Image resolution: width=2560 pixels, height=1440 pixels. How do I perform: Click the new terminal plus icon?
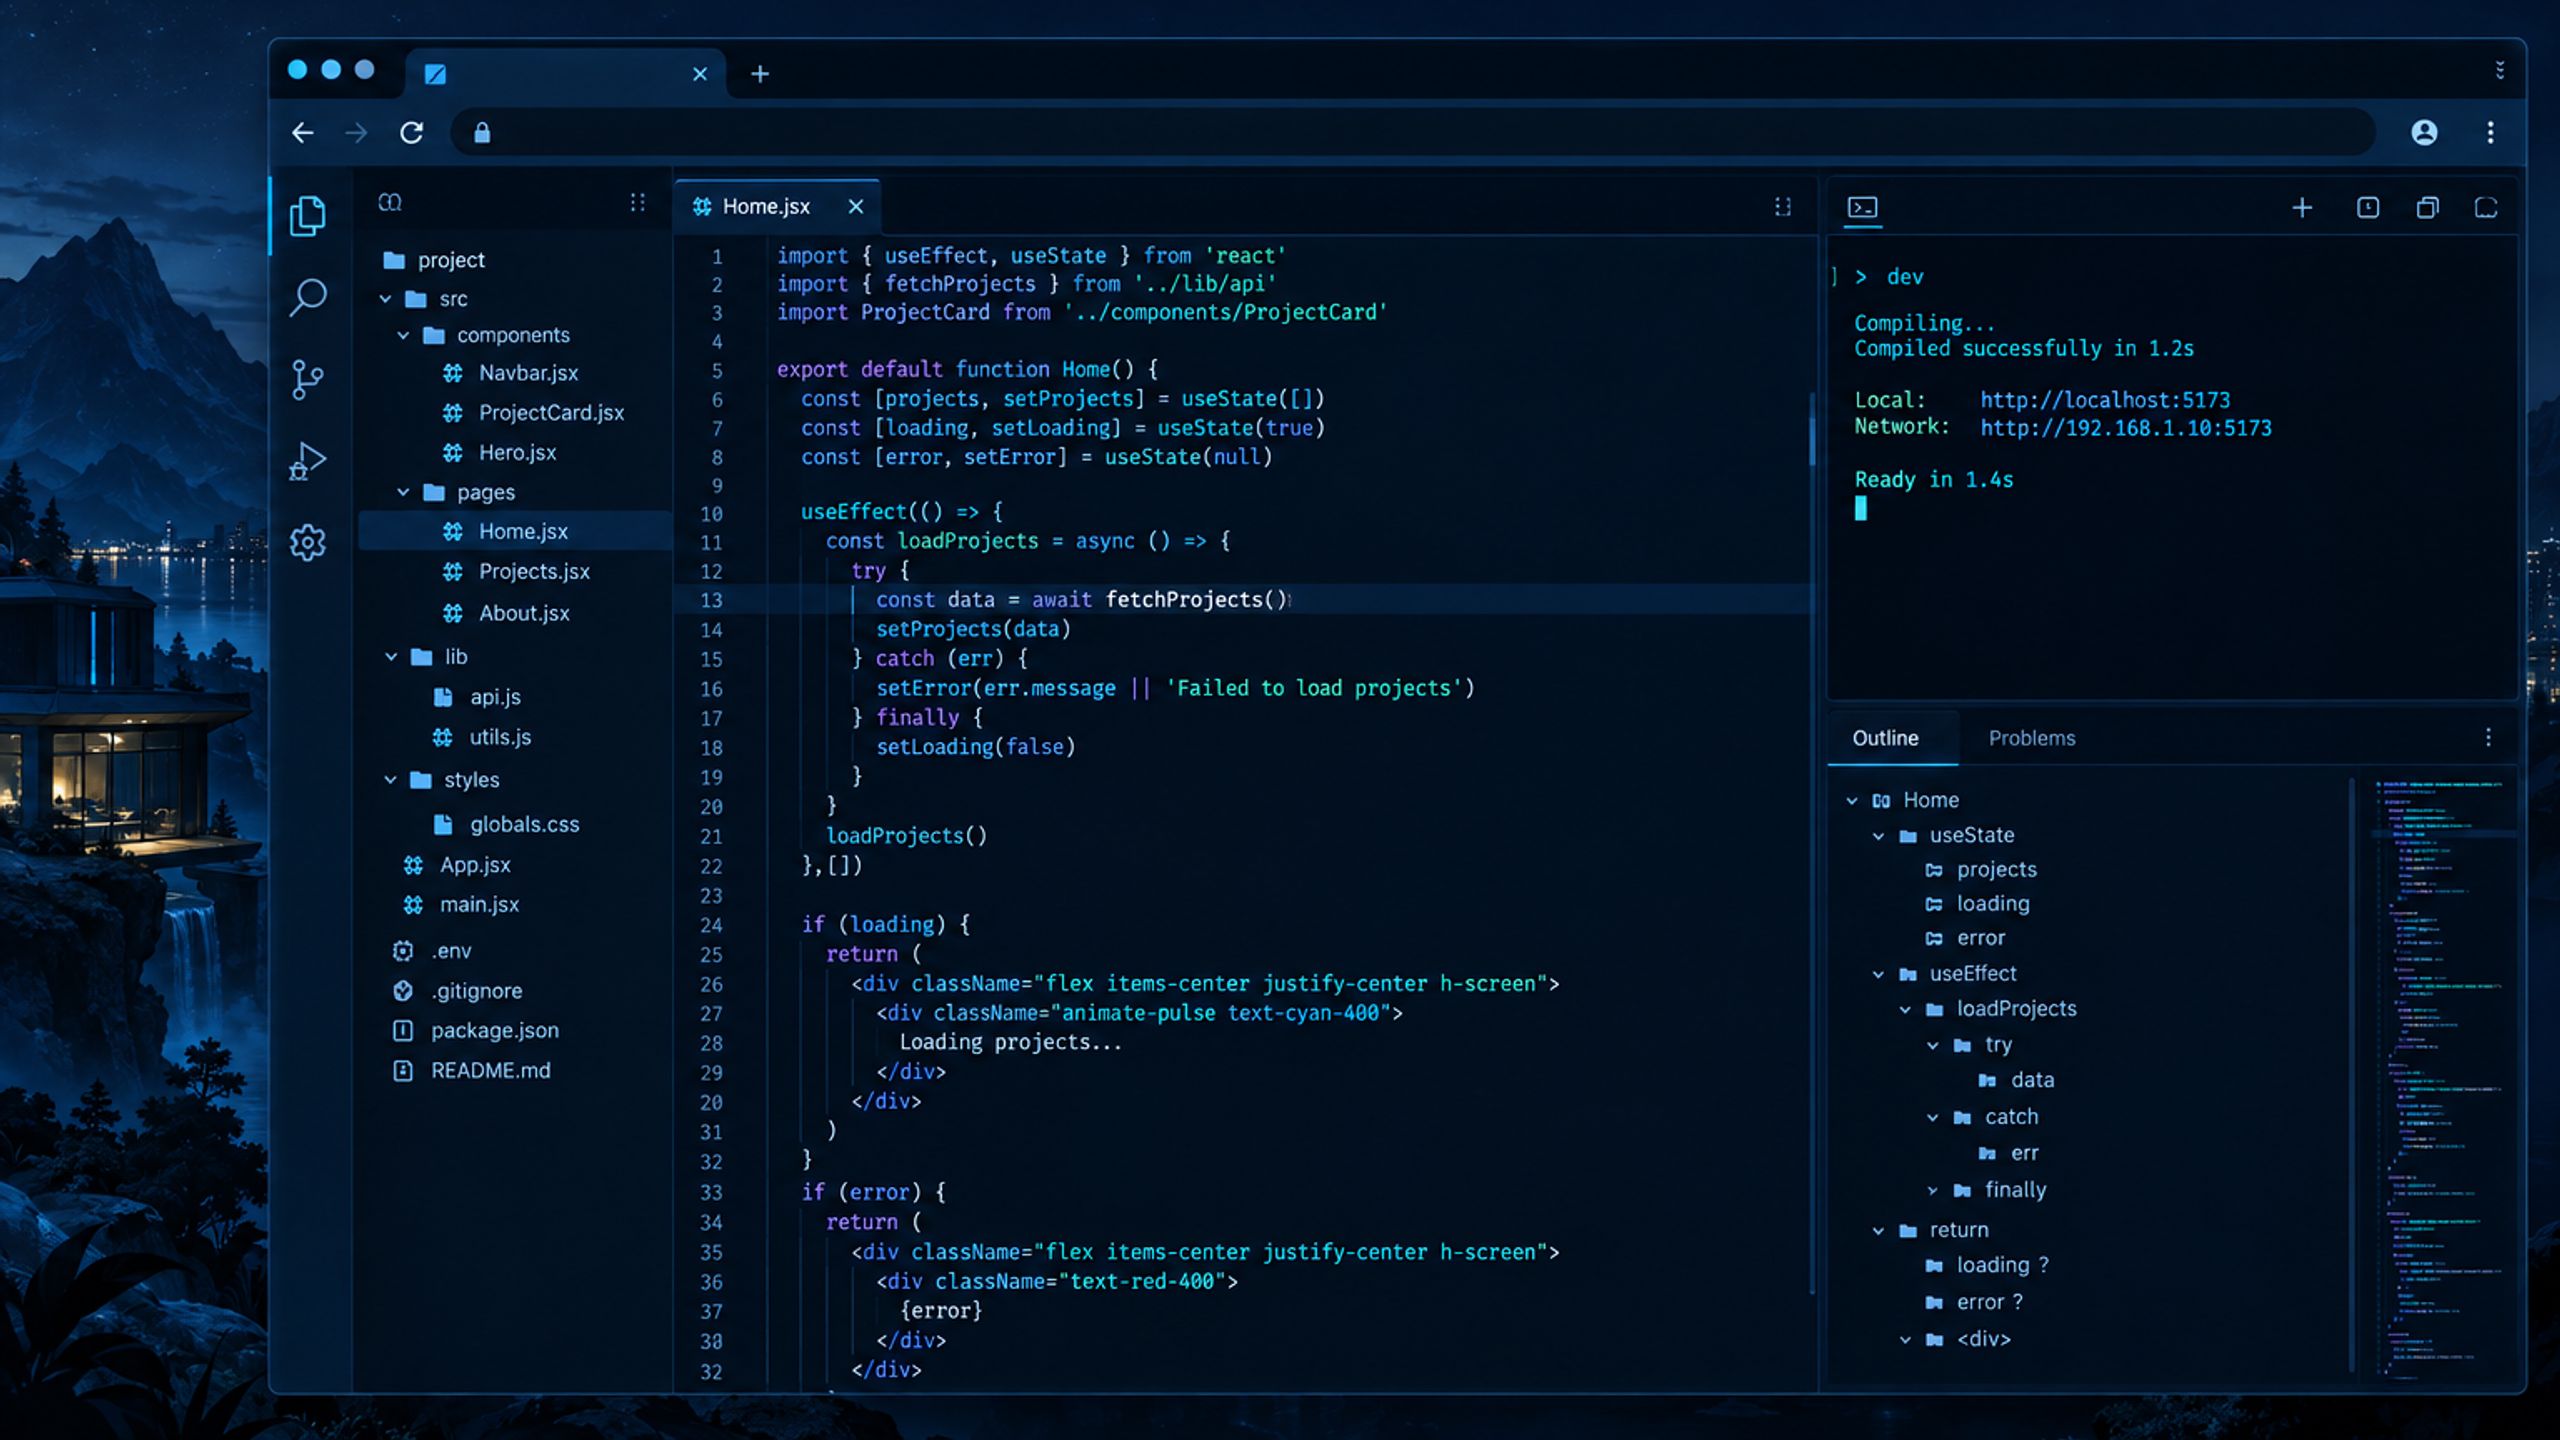coord(2302,207)
